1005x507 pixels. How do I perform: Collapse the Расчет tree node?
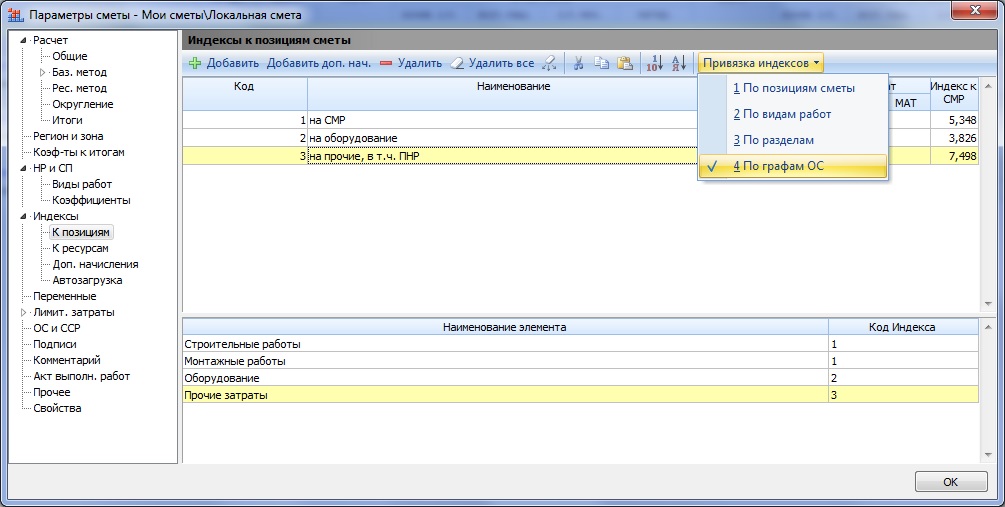[23, 40]
